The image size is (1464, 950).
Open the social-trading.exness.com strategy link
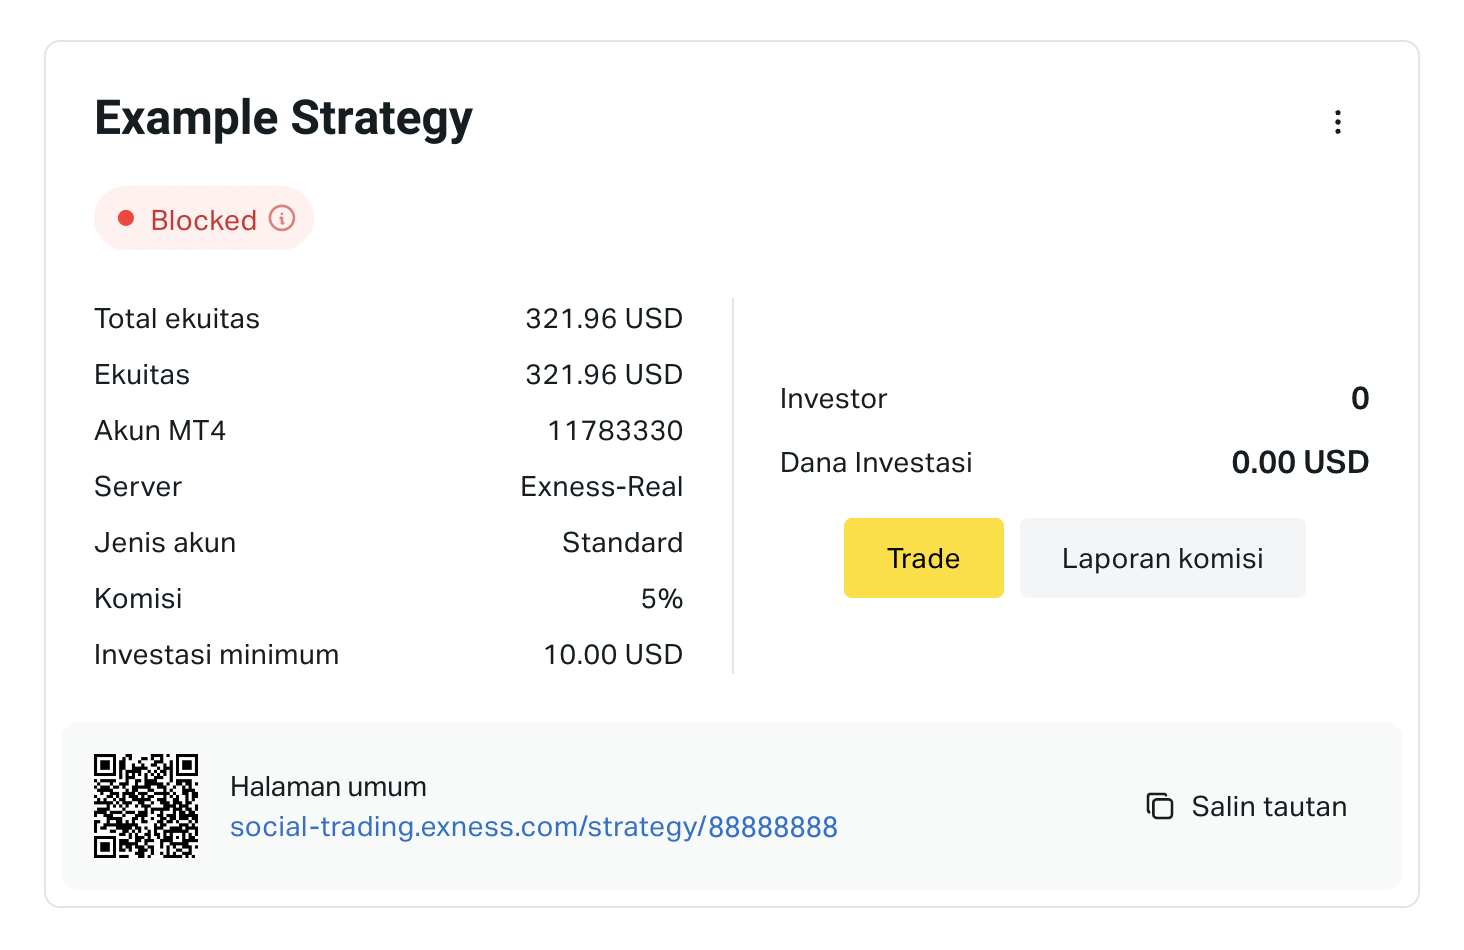coord(534,827)
